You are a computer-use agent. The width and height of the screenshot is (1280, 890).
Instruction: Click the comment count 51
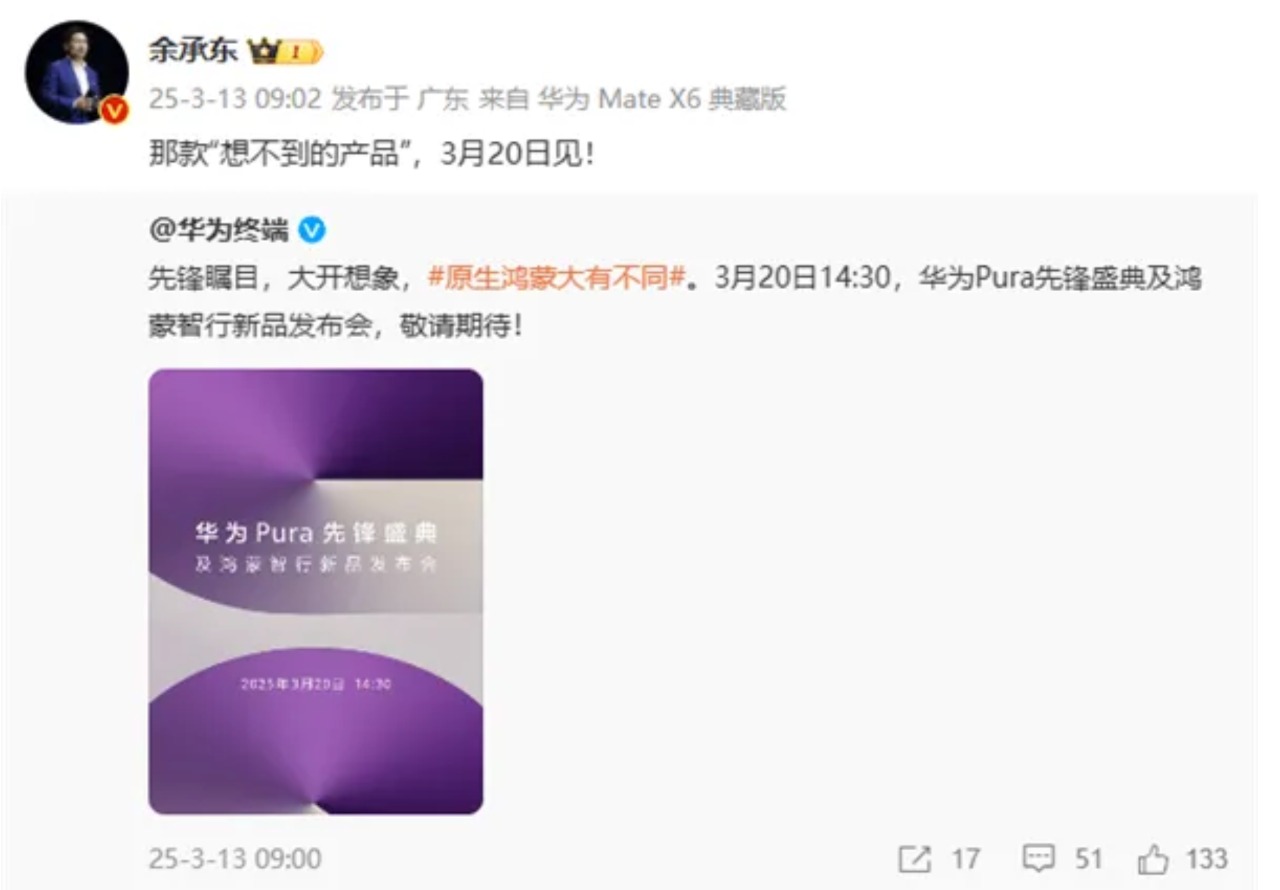(x=1089, y=859)
